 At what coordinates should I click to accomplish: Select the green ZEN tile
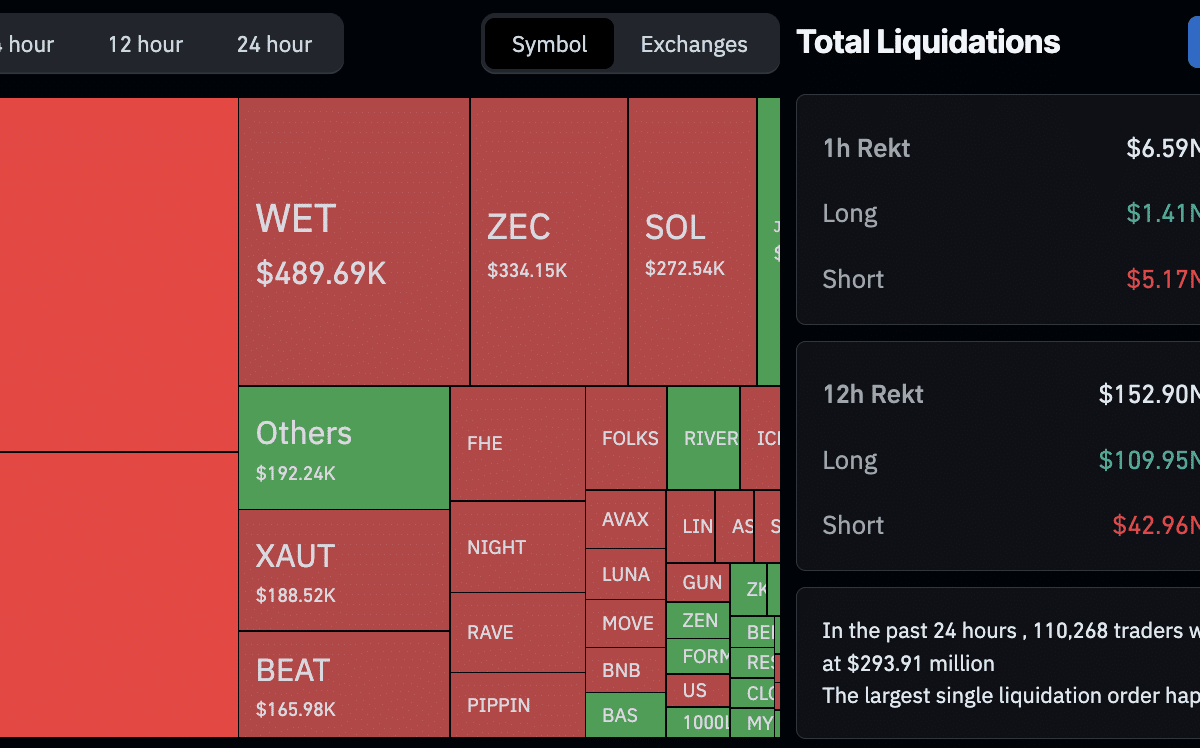(x=698, y=620)
